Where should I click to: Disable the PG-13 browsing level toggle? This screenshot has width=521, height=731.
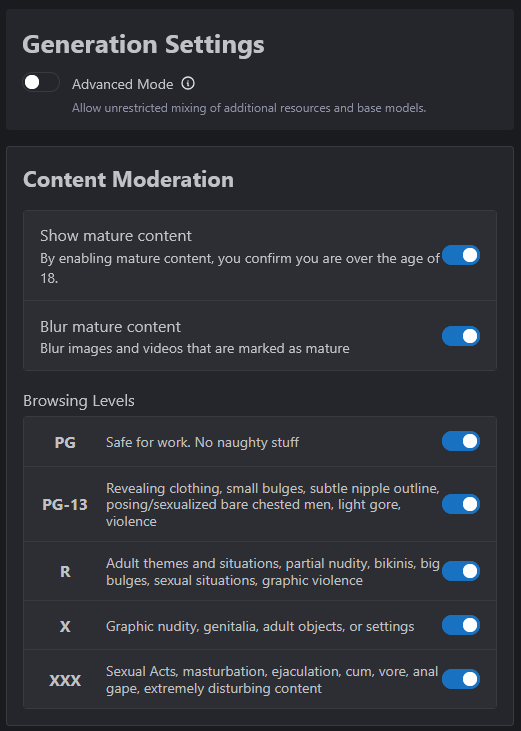pyautogui.click(x=460, y=504)
